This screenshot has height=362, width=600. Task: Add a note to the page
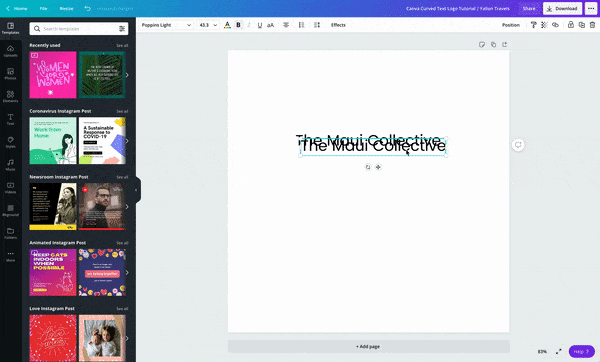click(x=482, y=45)
